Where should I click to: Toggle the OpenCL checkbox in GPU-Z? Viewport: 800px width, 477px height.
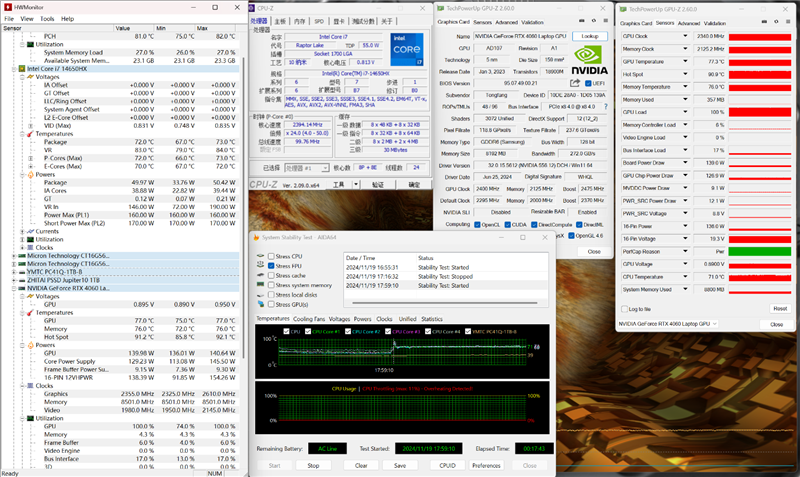pyautogui.click(x=477, y=224)
